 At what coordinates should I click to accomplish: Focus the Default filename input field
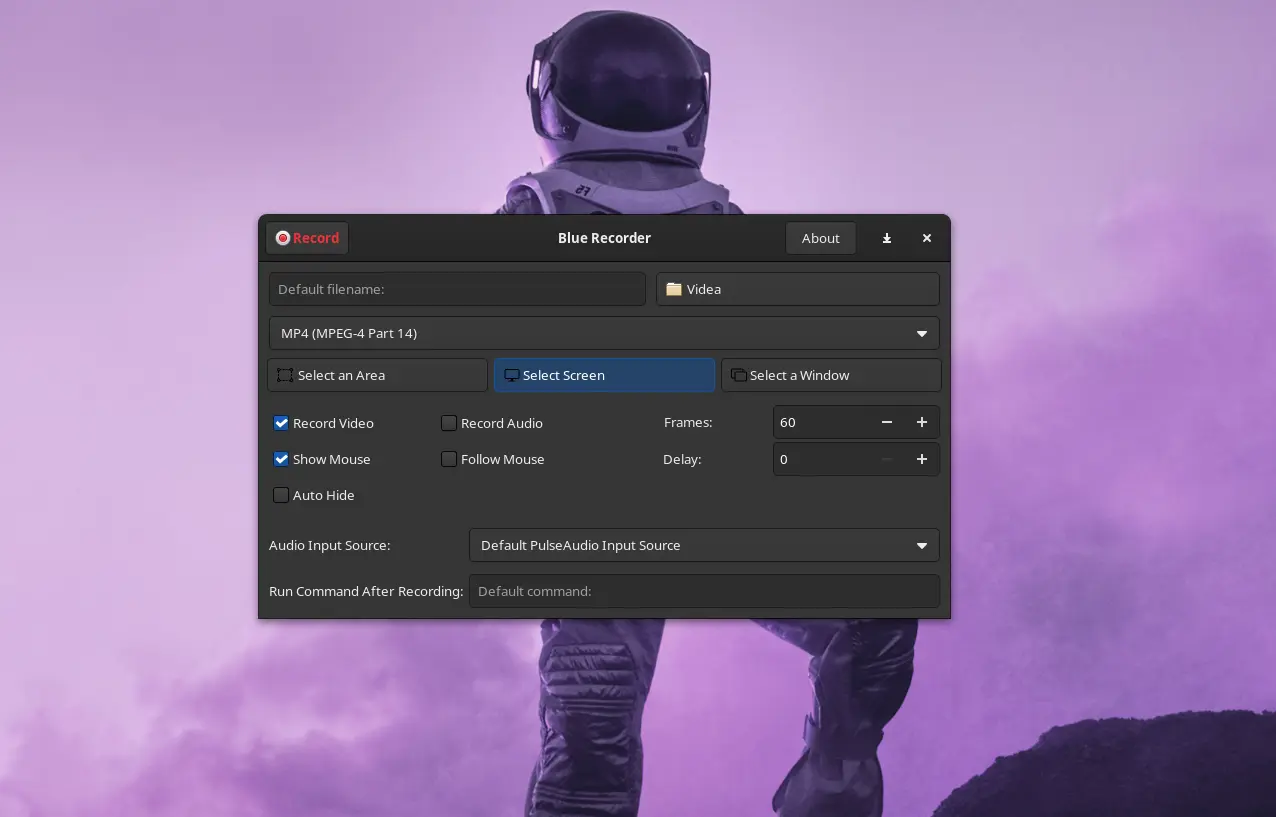coord(457,289)
